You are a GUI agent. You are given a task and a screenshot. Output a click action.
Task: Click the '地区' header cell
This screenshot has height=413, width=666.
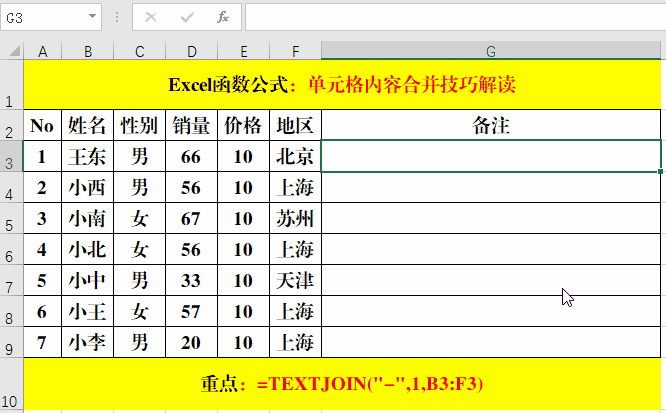pos(295,125)
